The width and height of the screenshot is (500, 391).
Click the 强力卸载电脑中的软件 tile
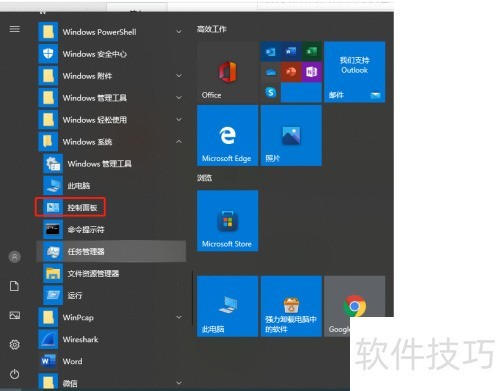(291, 306)
